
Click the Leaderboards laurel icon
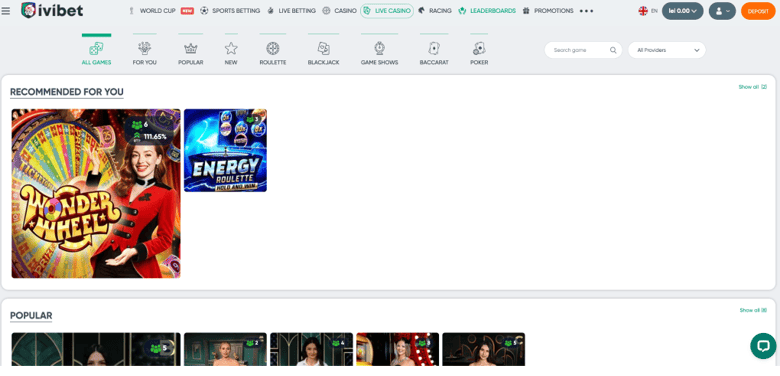[462, 10]
